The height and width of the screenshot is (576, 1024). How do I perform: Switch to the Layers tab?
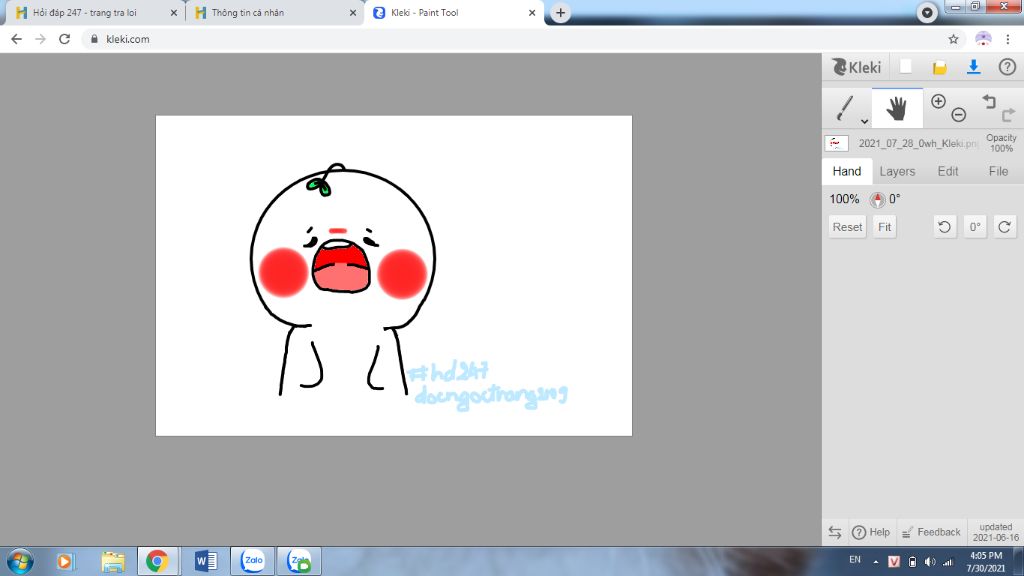[x=897, y=171]
